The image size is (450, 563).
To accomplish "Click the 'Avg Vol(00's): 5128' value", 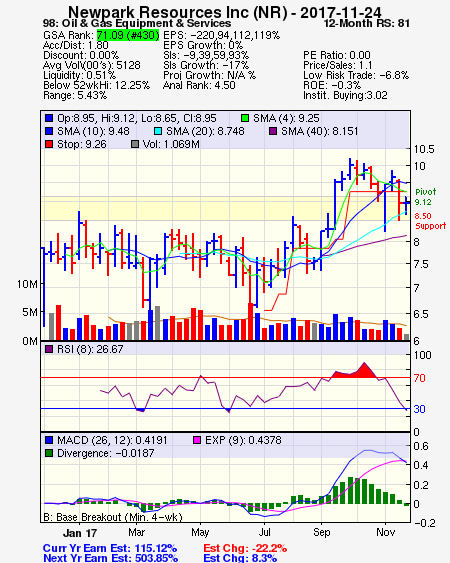I will (92, 65).
